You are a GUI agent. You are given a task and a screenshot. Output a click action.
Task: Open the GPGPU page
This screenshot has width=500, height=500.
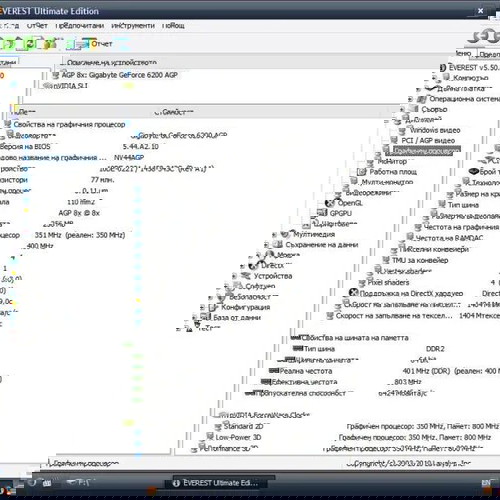(x=341, y=213)
